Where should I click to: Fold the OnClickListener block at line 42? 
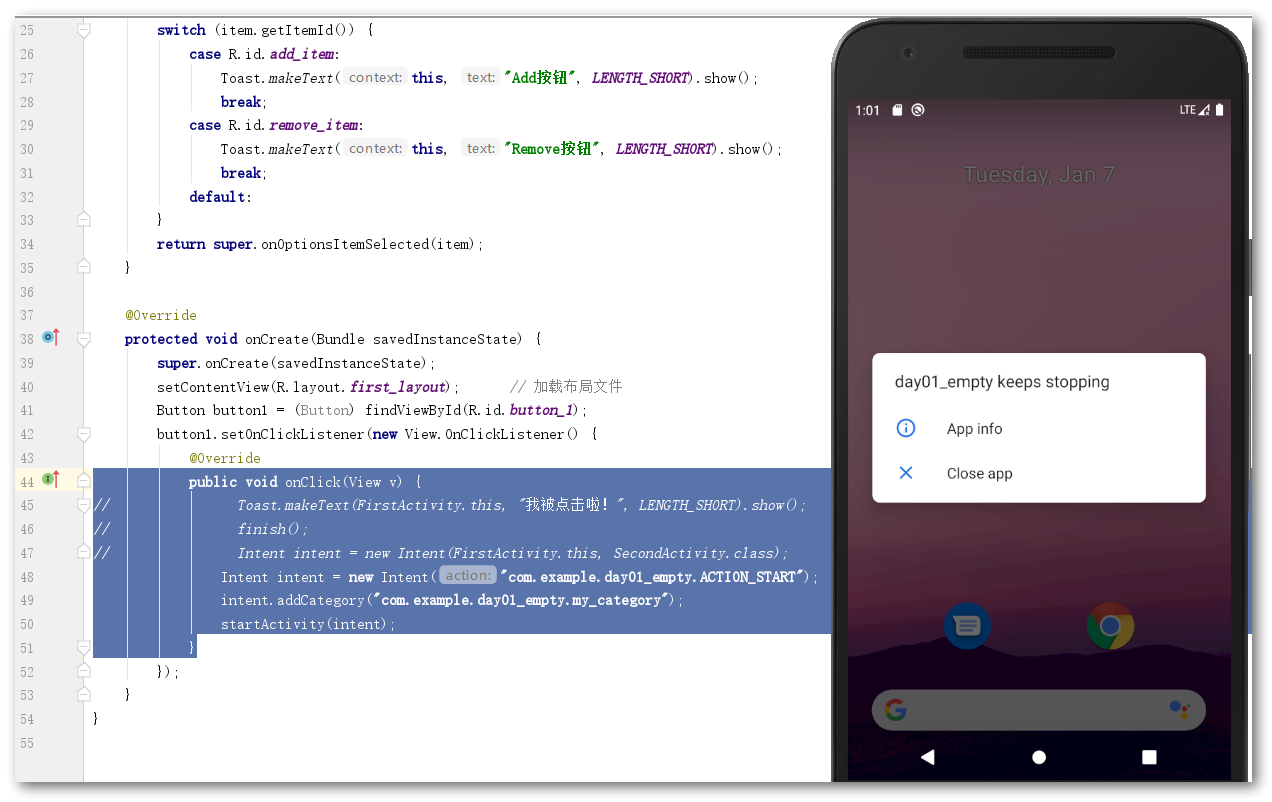coord(84,434)
